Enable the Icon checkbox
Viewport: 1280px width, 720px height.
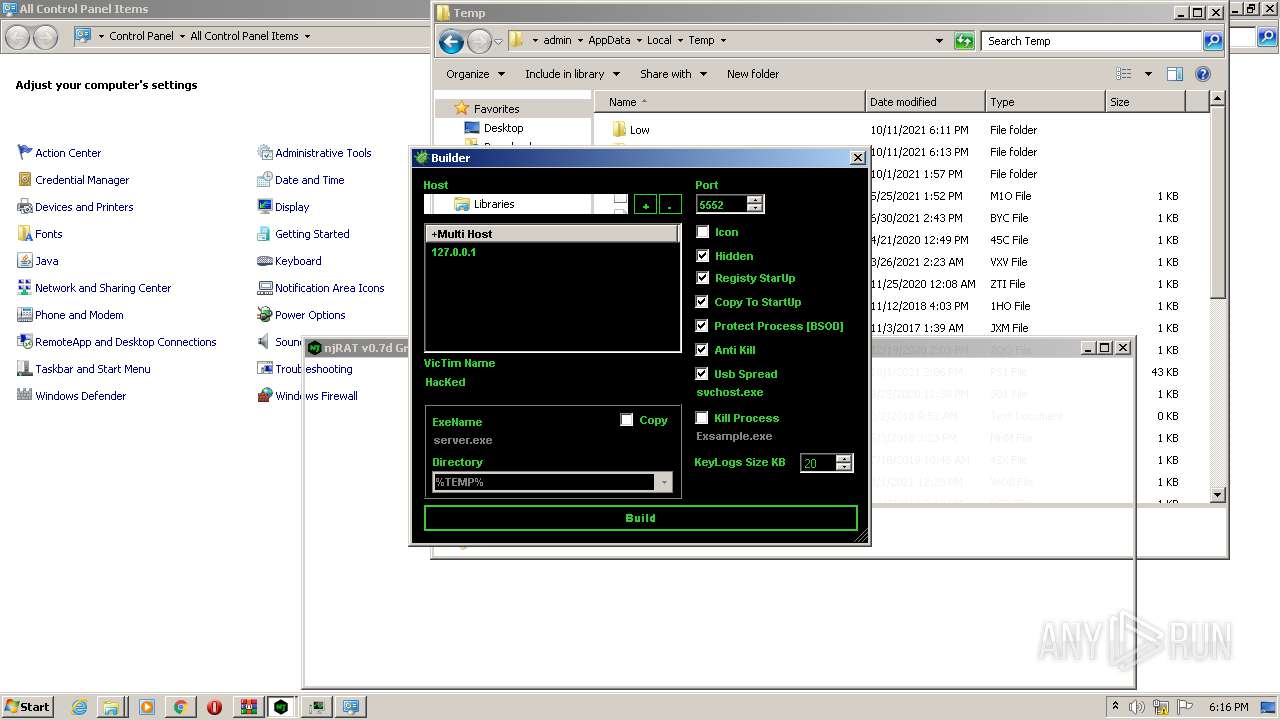702,232
